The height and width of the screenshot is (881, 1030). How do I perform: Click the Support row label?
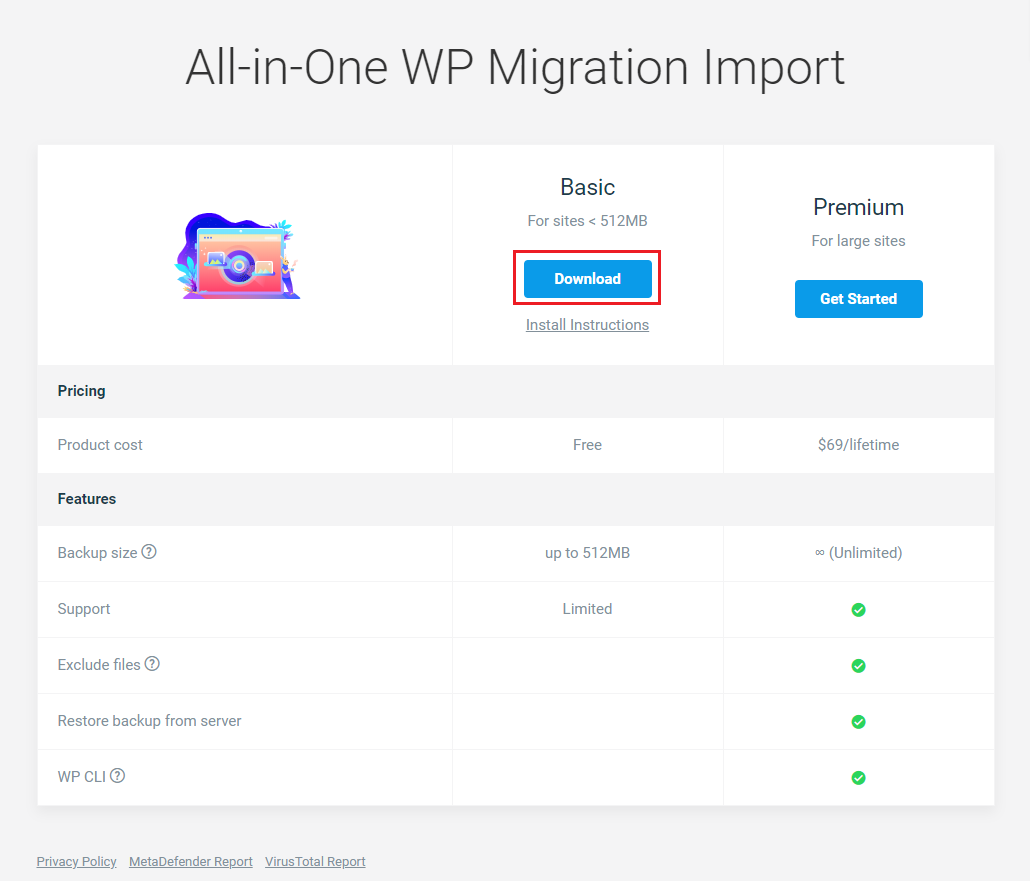(83, 609)
